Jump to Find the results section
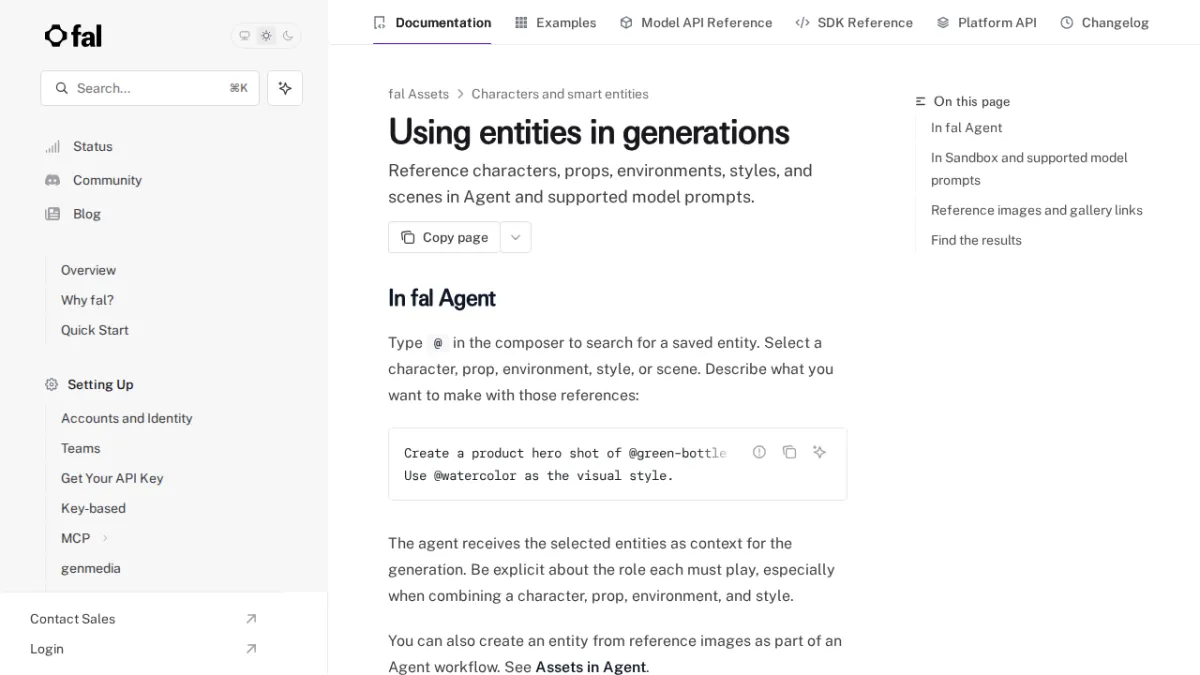 coord(976,240)
